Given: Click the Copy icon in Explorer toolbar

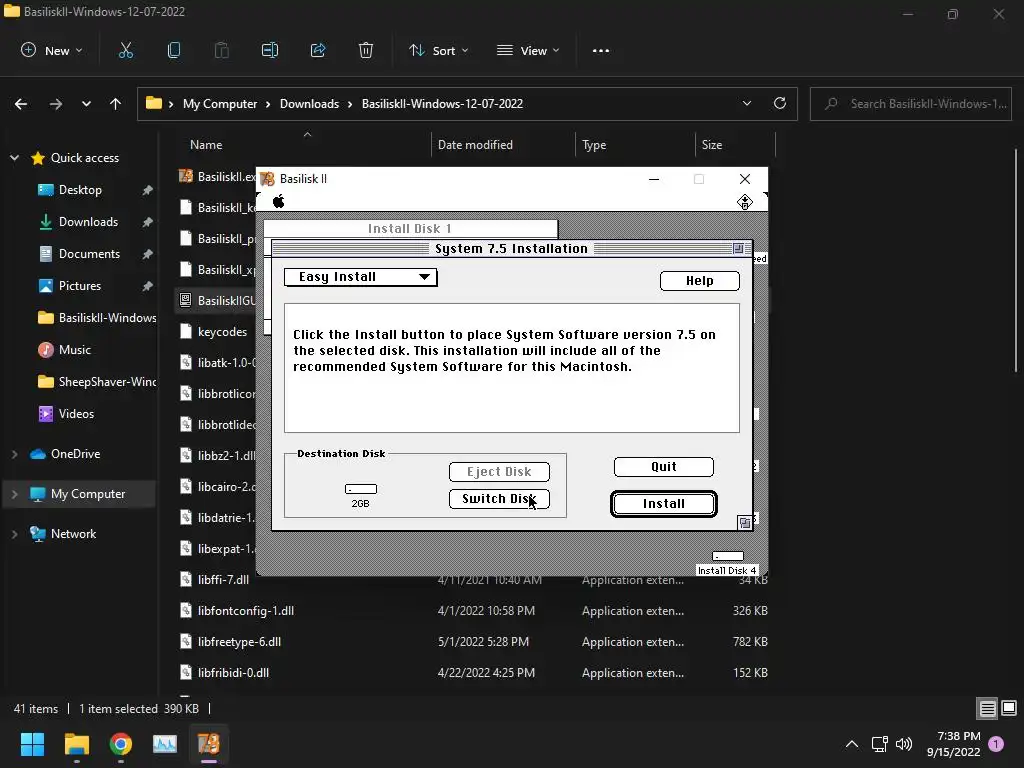Looking at the screenshot, I should (x=174, y=50).
